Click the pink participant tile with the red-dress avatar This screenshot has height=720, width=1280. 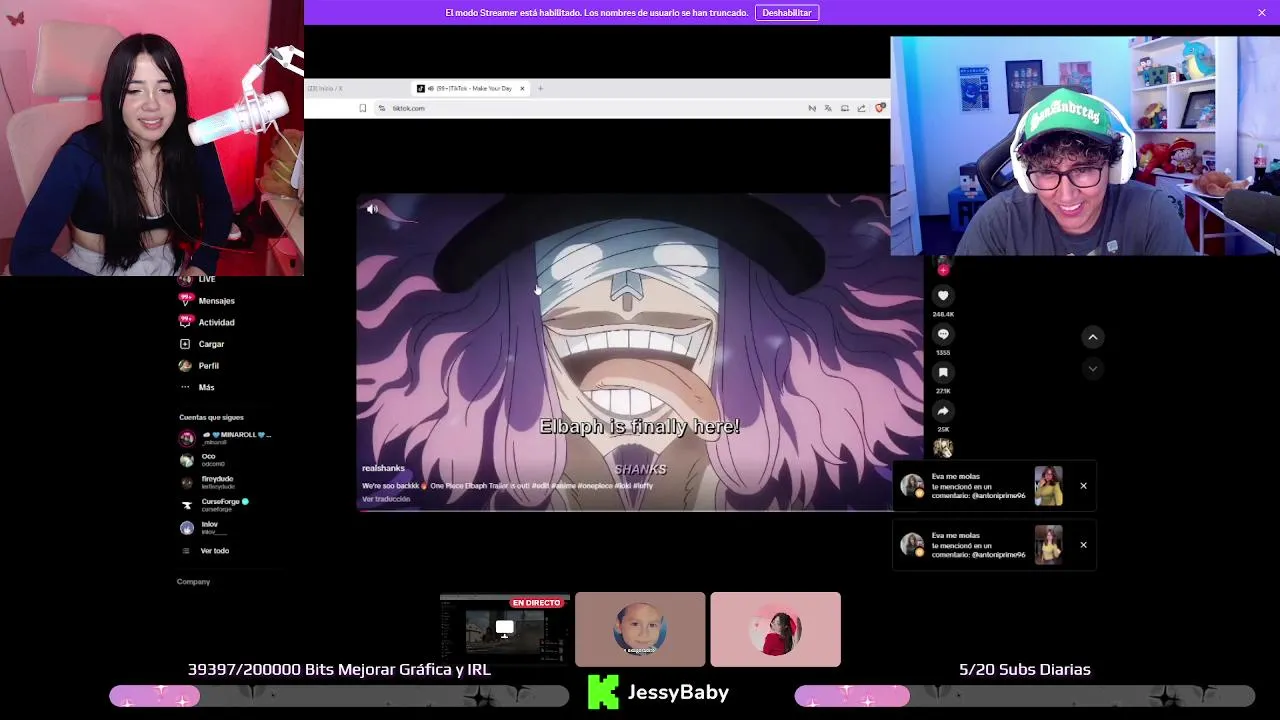(x=775, y=629)
